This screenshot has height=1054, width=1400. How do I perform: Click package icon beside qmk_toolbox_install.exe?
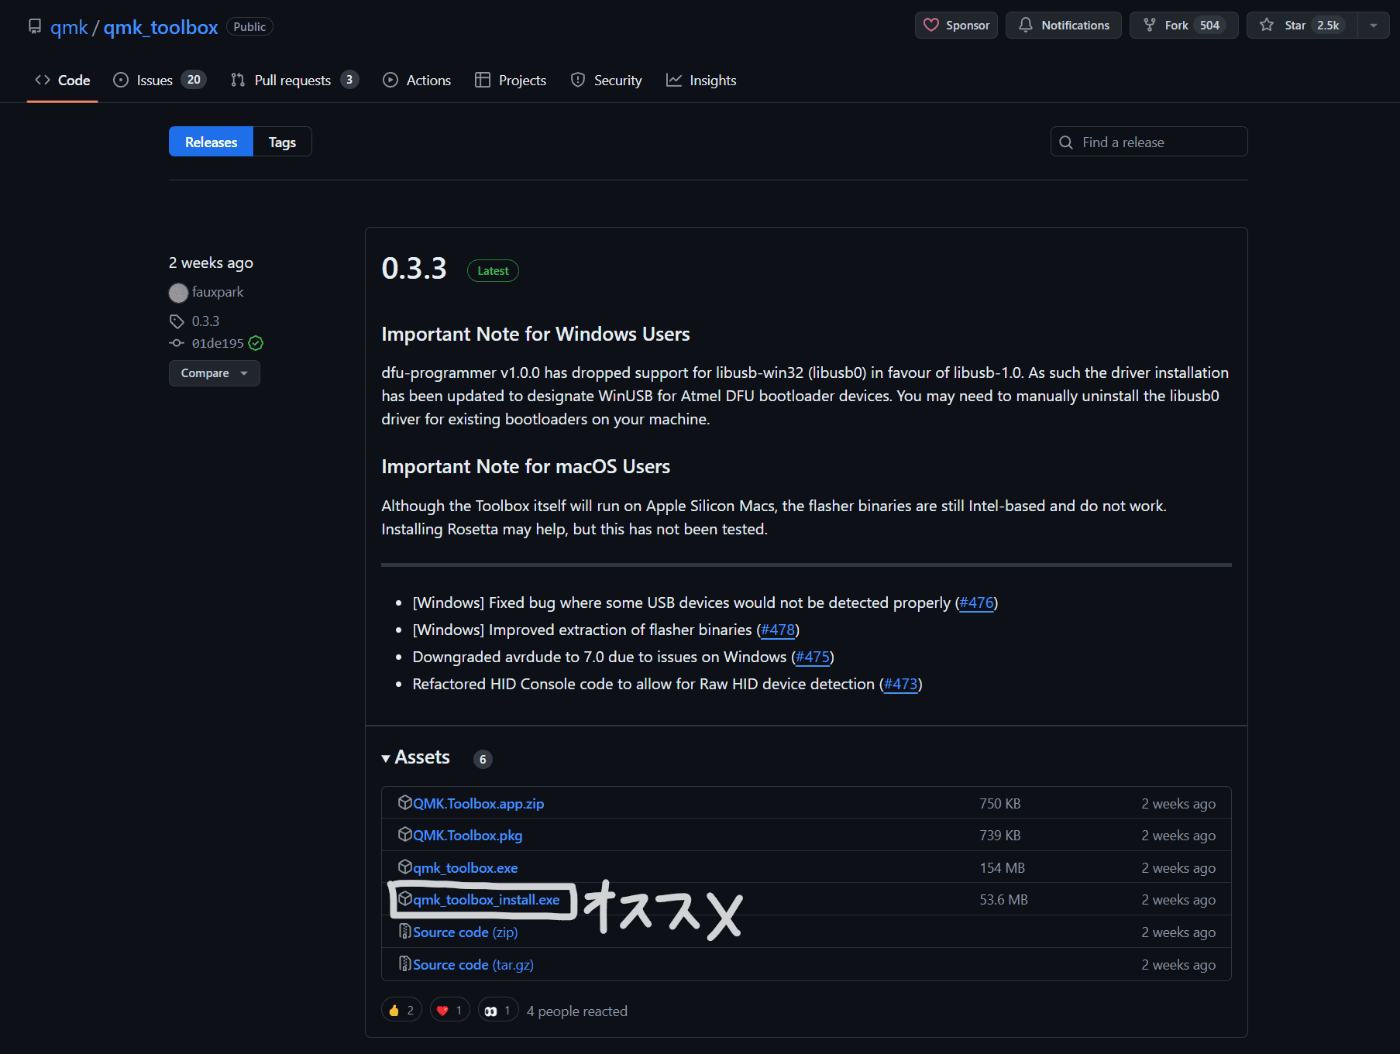[x=405, y=899]
